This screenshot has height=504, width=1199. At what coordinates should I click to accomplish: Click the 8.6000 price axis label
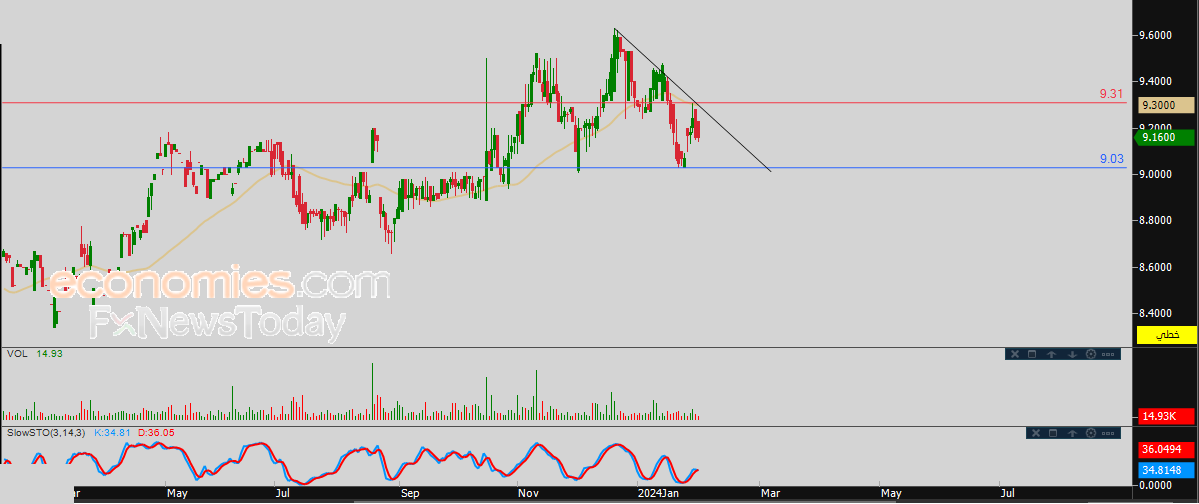[1156, 267]
